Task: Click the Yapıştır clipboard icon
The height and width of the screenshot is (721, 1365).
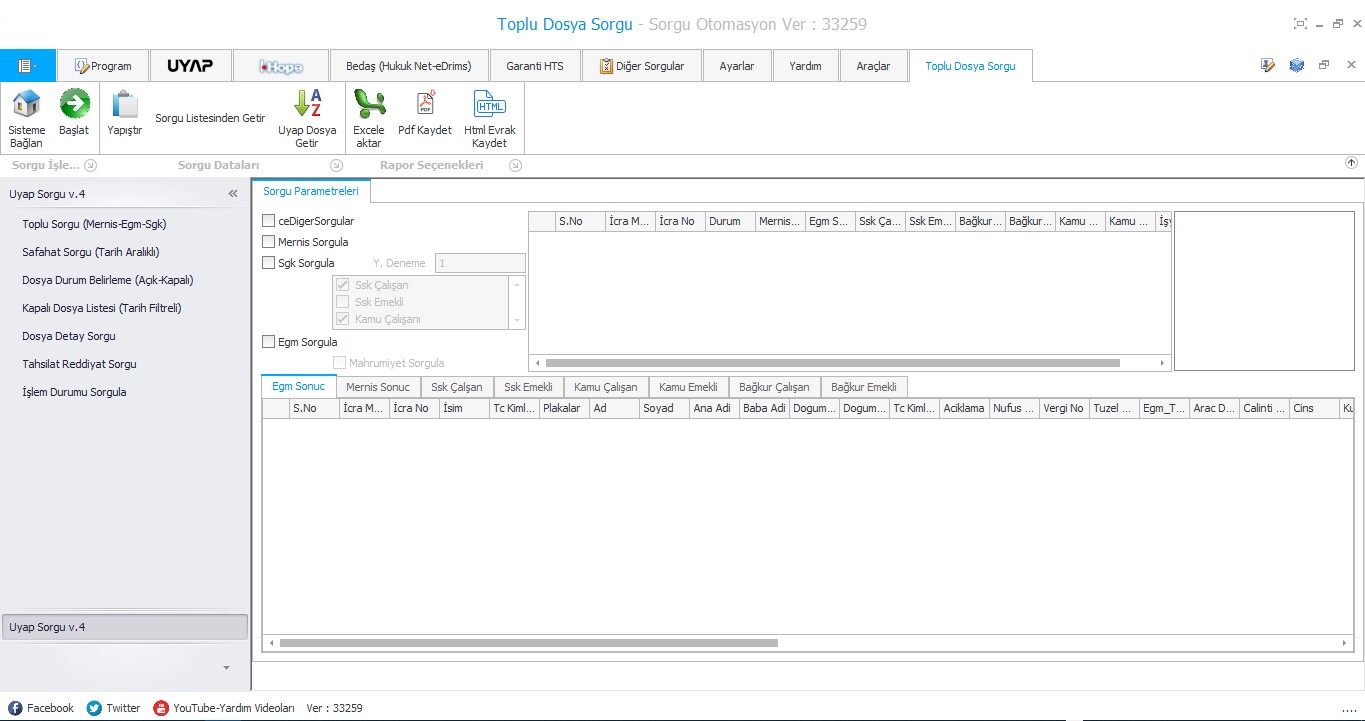Action: click(124, 104)
